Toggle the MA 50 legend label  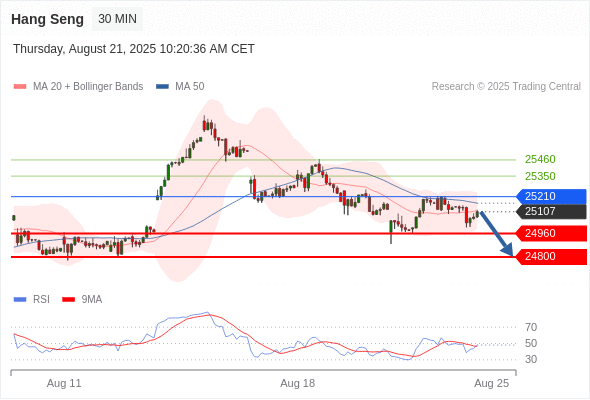pyautogui.click(x=190, y=87)
